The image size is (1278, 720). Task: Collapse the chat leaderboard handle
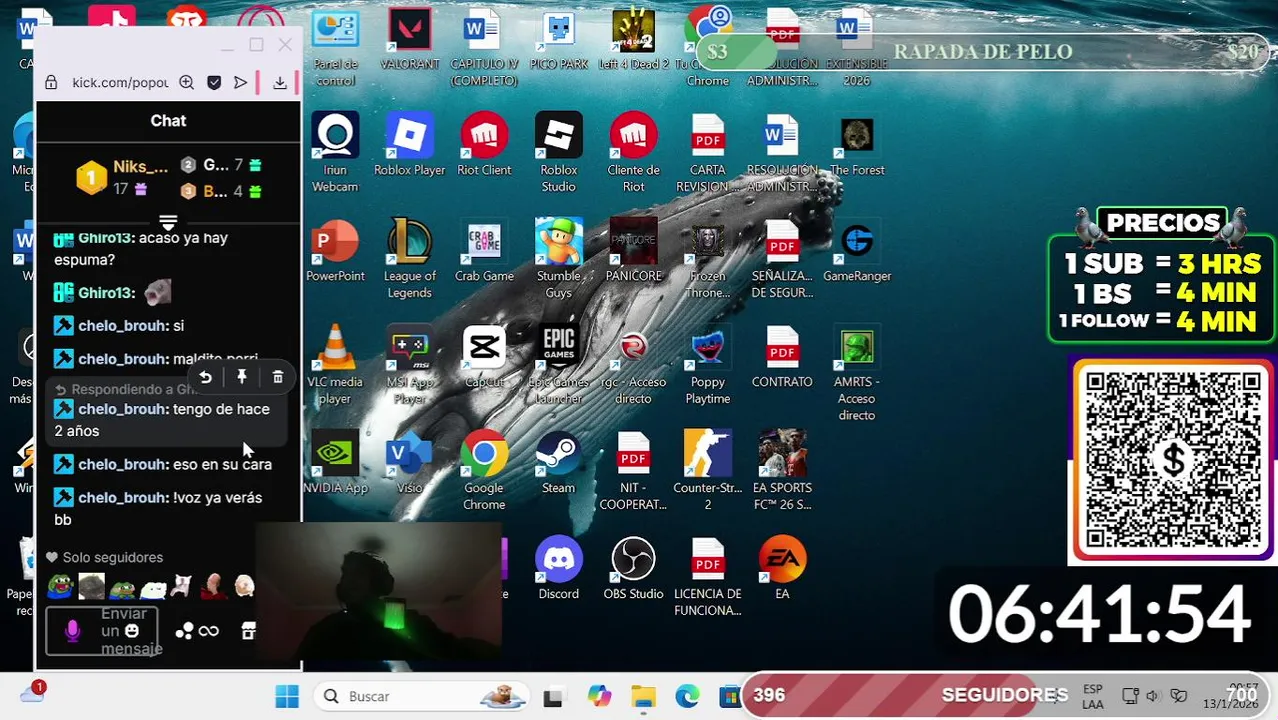(168, 222)
